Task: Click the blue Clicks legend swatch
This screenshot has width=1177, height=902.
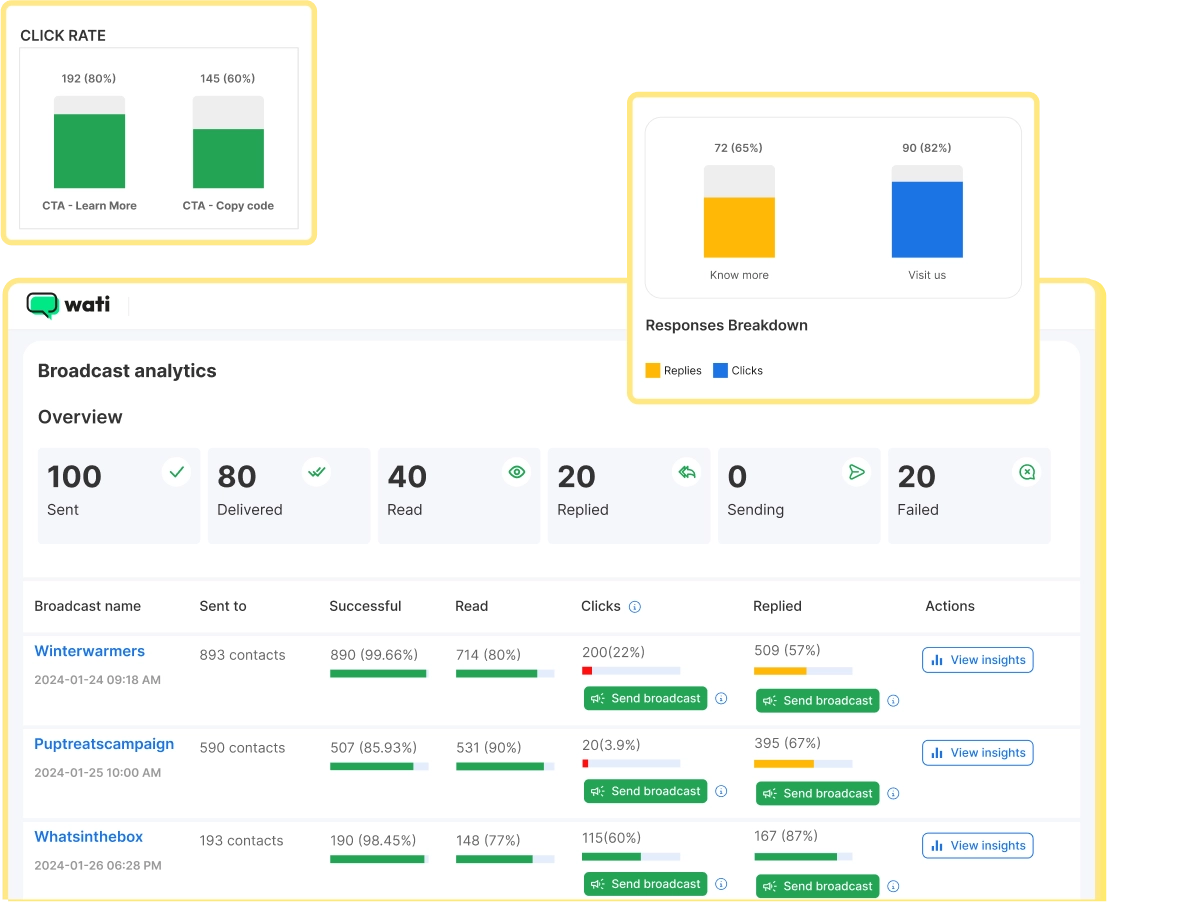Action: 720,370
